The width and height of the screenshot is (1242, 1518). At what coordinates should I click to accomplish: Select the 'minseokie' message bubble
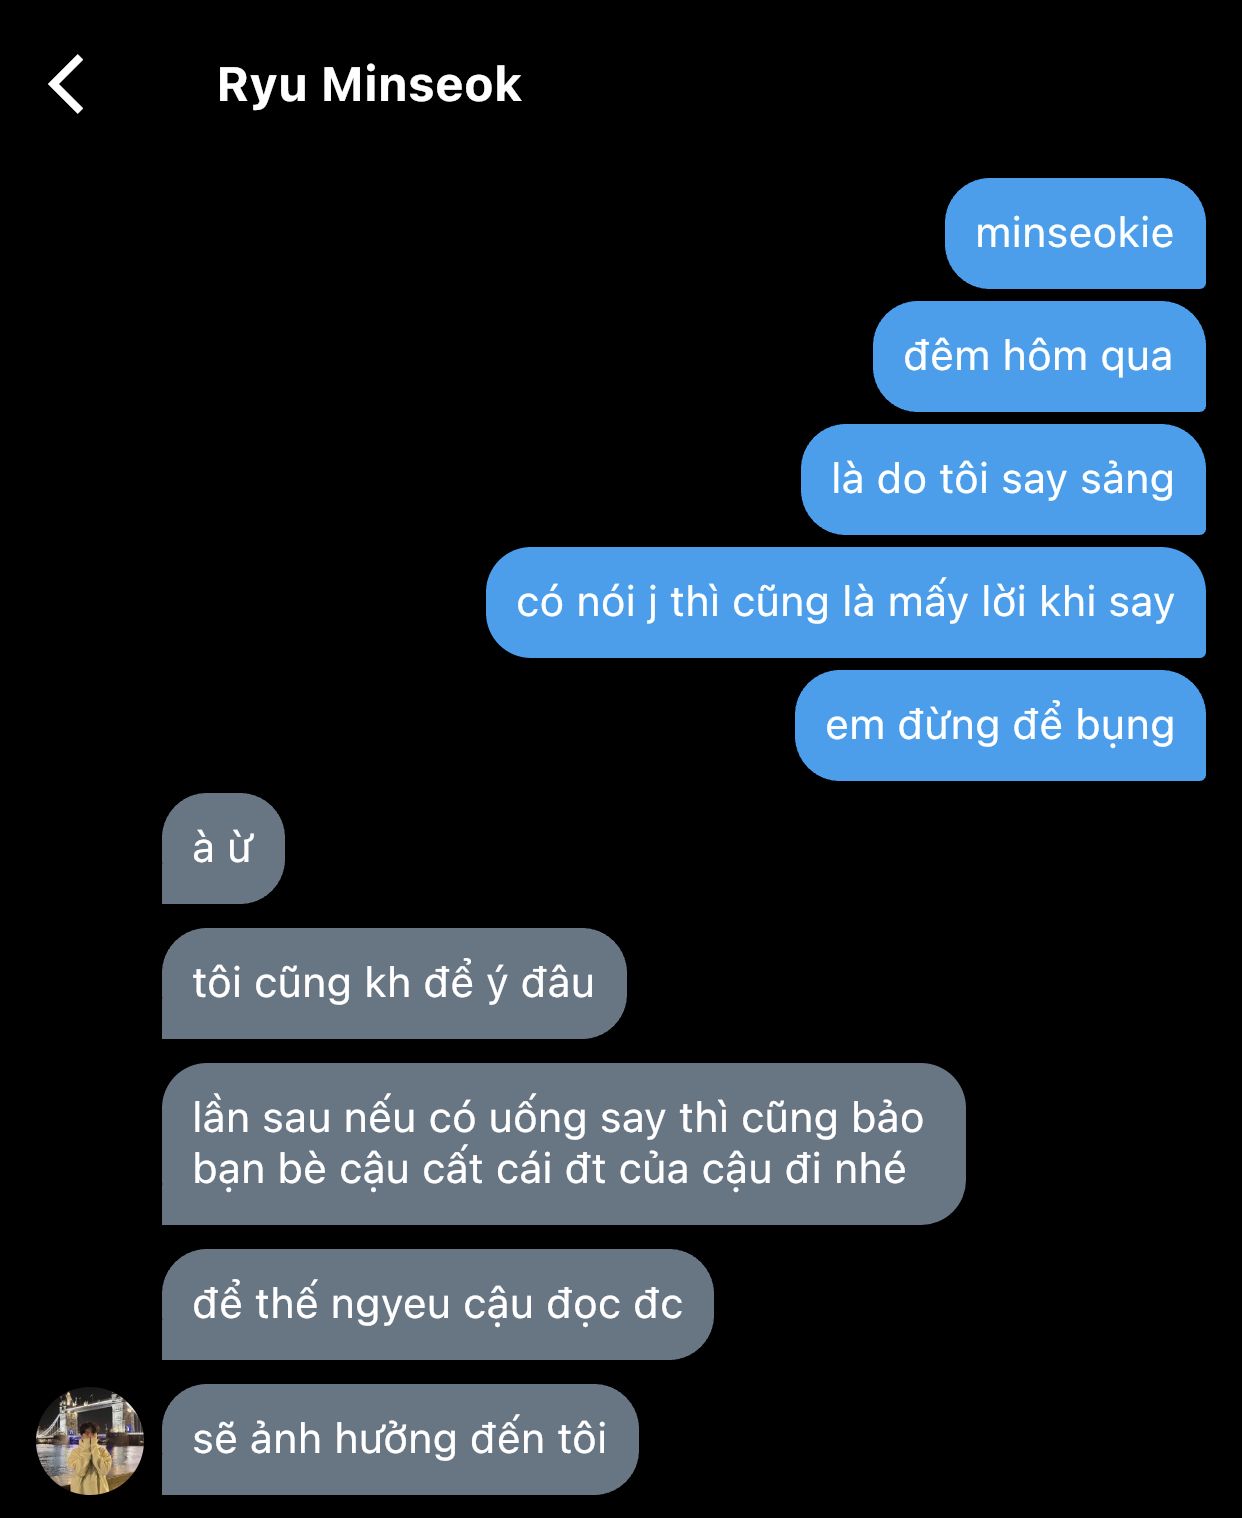tap(1075, 233)
